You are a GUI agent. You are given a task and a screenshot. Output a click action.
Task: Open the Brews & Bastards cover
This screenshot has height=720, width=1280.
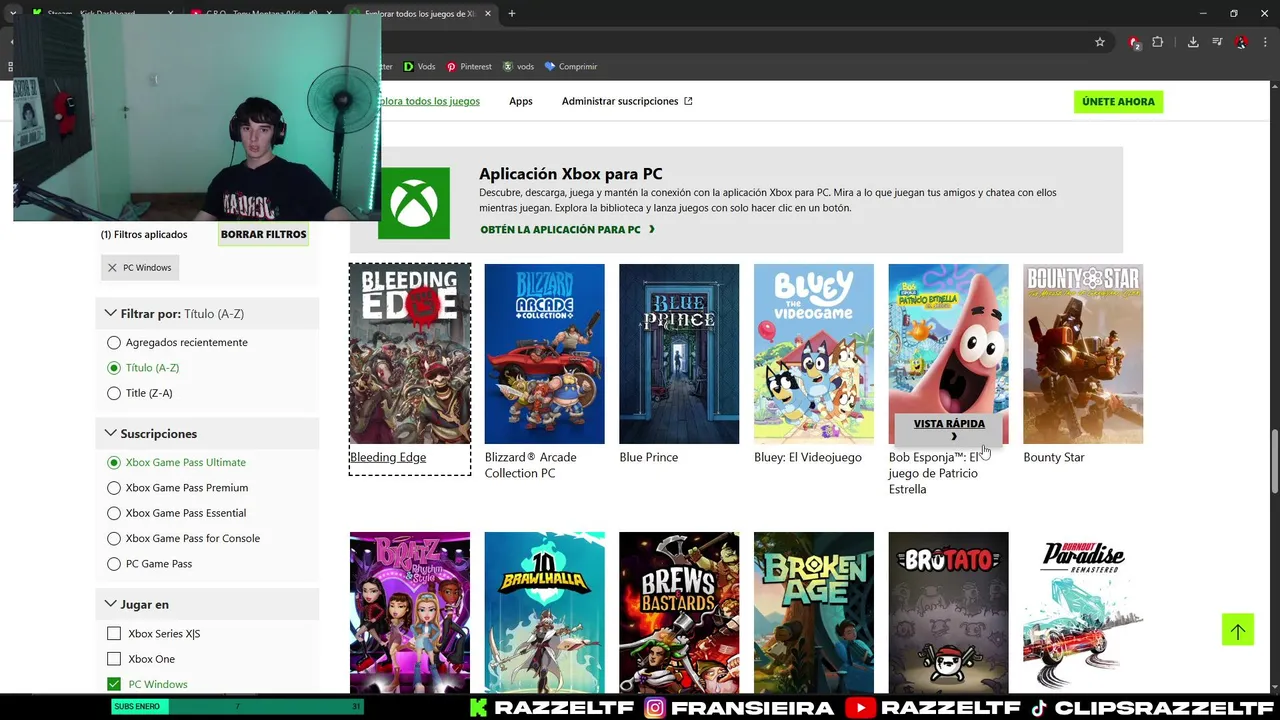(679, 612)
